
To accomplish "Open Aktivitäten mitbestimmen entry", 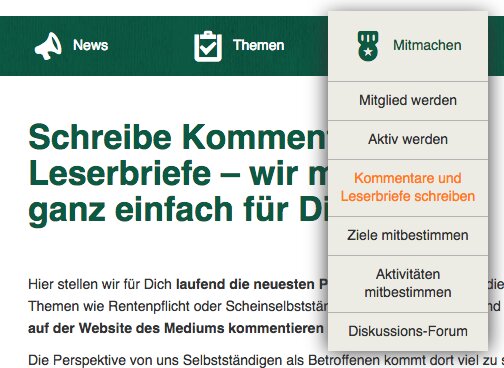I will (x=408, y=284).
